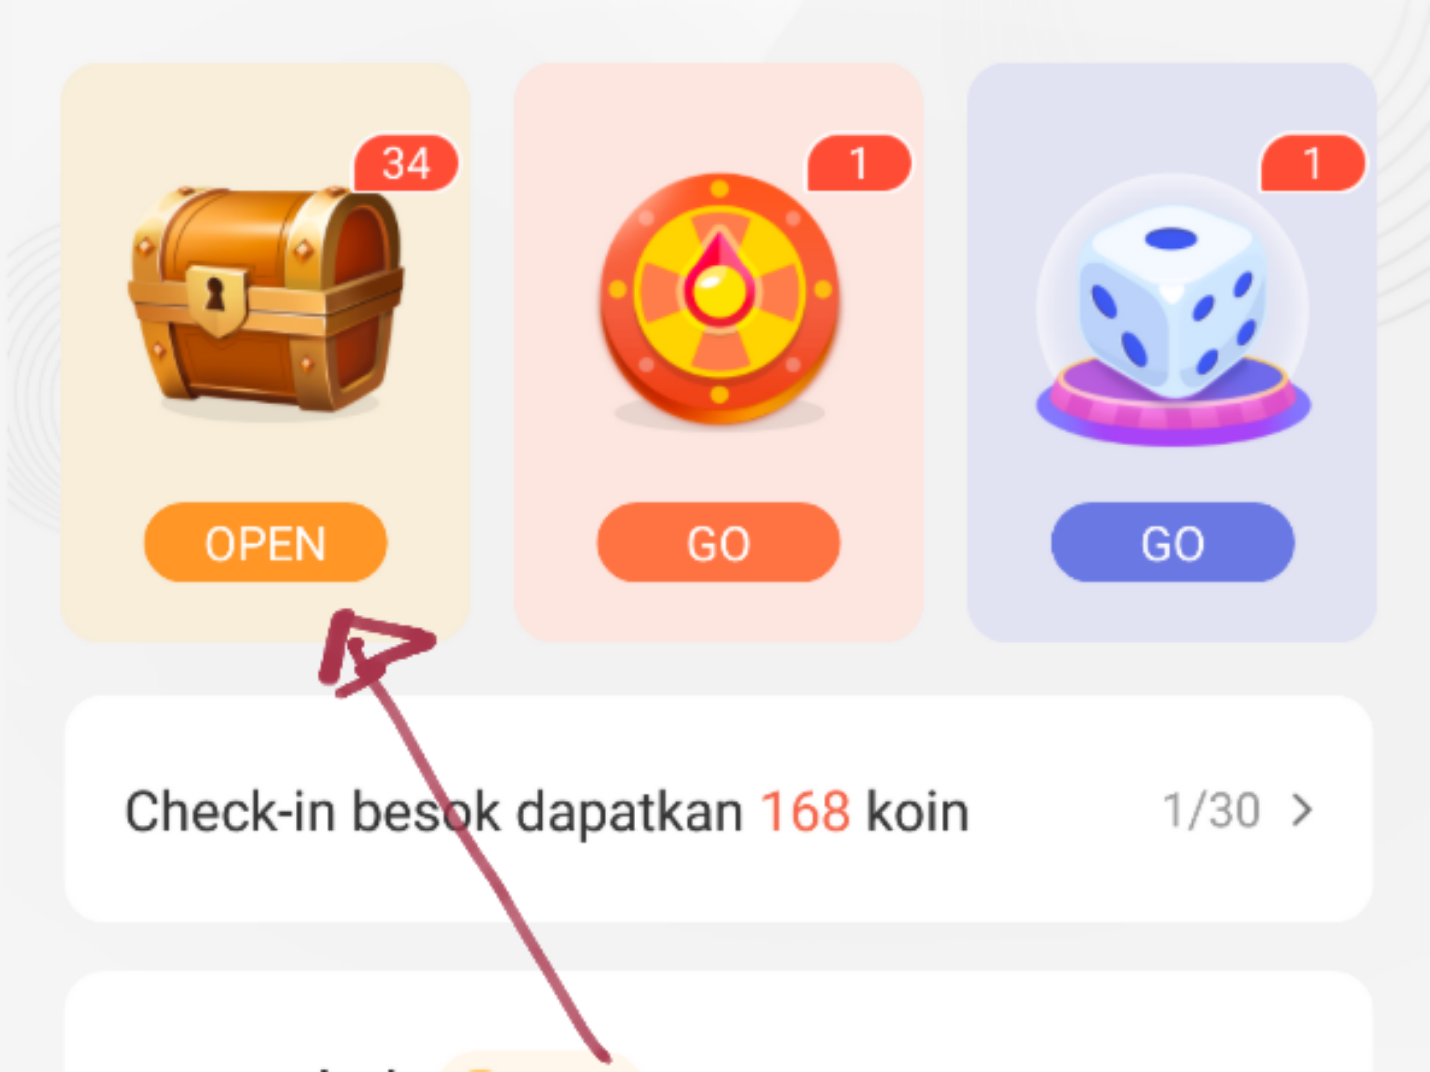Click the blue GO button for dice

(1172, 543)
